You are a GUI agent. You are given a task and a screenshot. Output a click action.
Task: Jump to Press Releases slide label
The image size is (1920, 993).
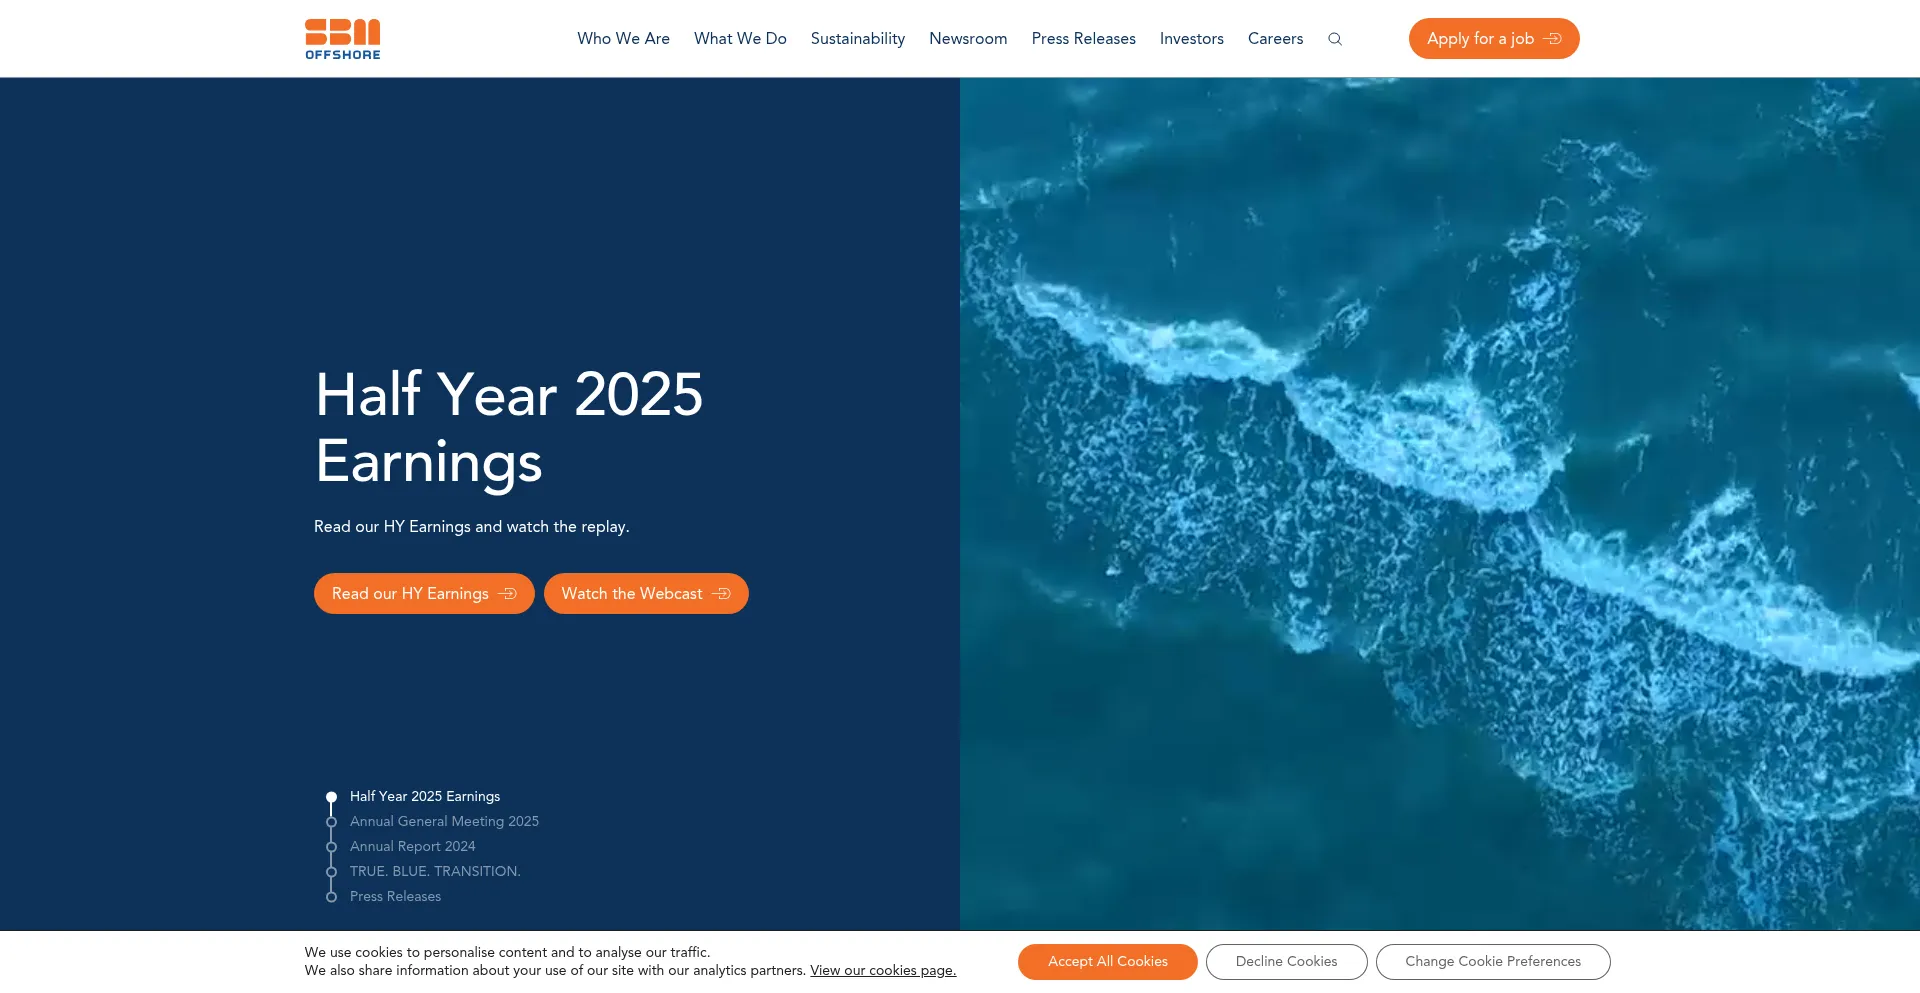tap(395, 896)
